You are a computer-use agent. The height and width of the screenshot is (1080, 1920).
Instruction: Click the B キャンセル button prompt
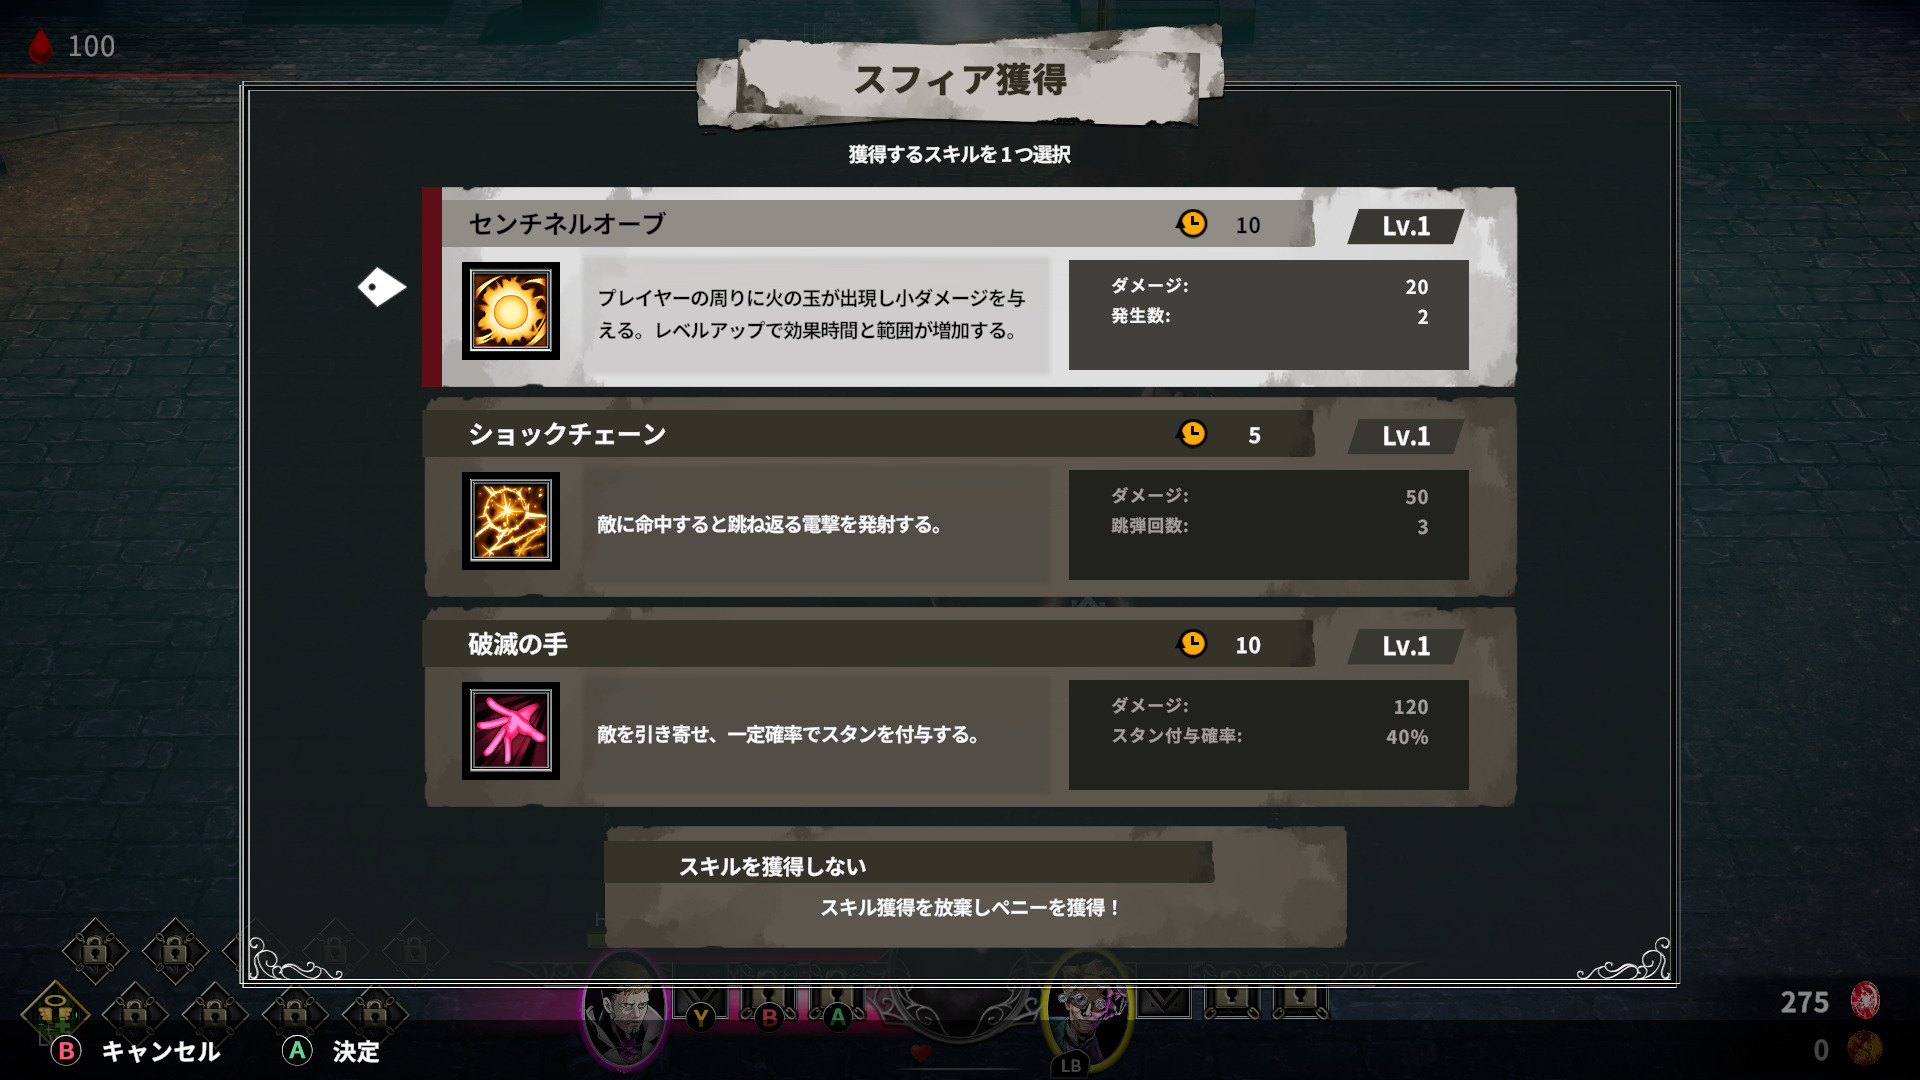[136, 1051]
